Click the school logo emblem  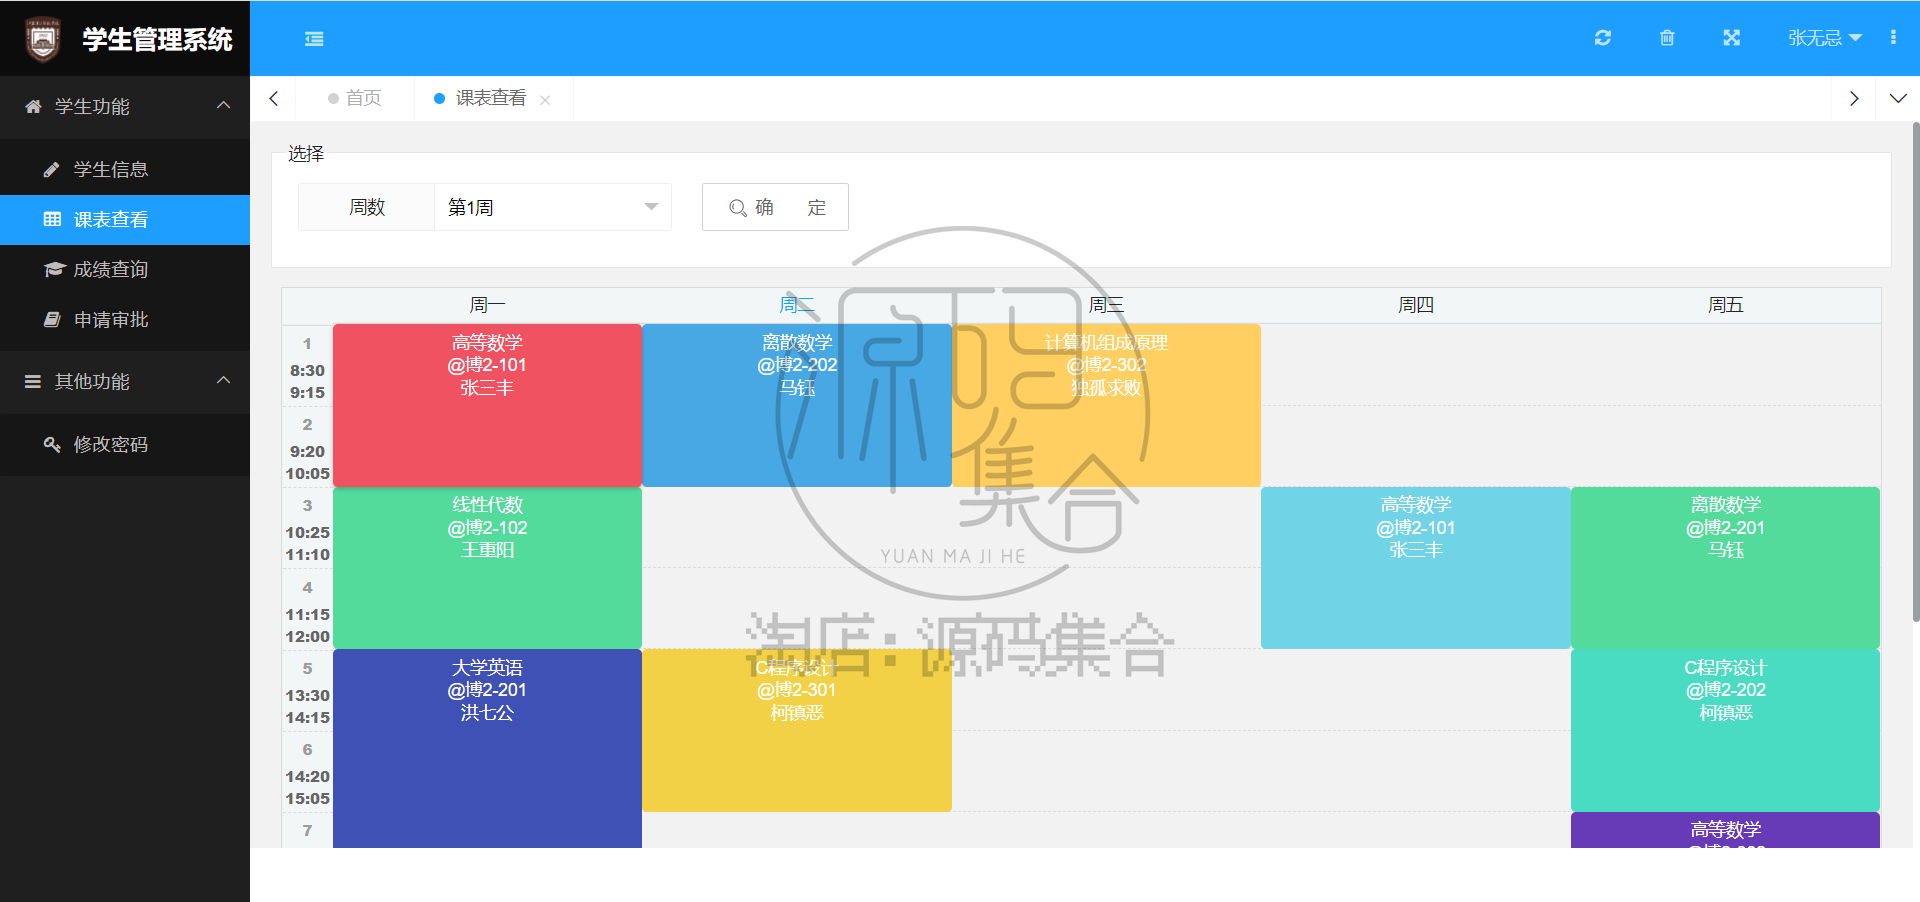(43, 39)
